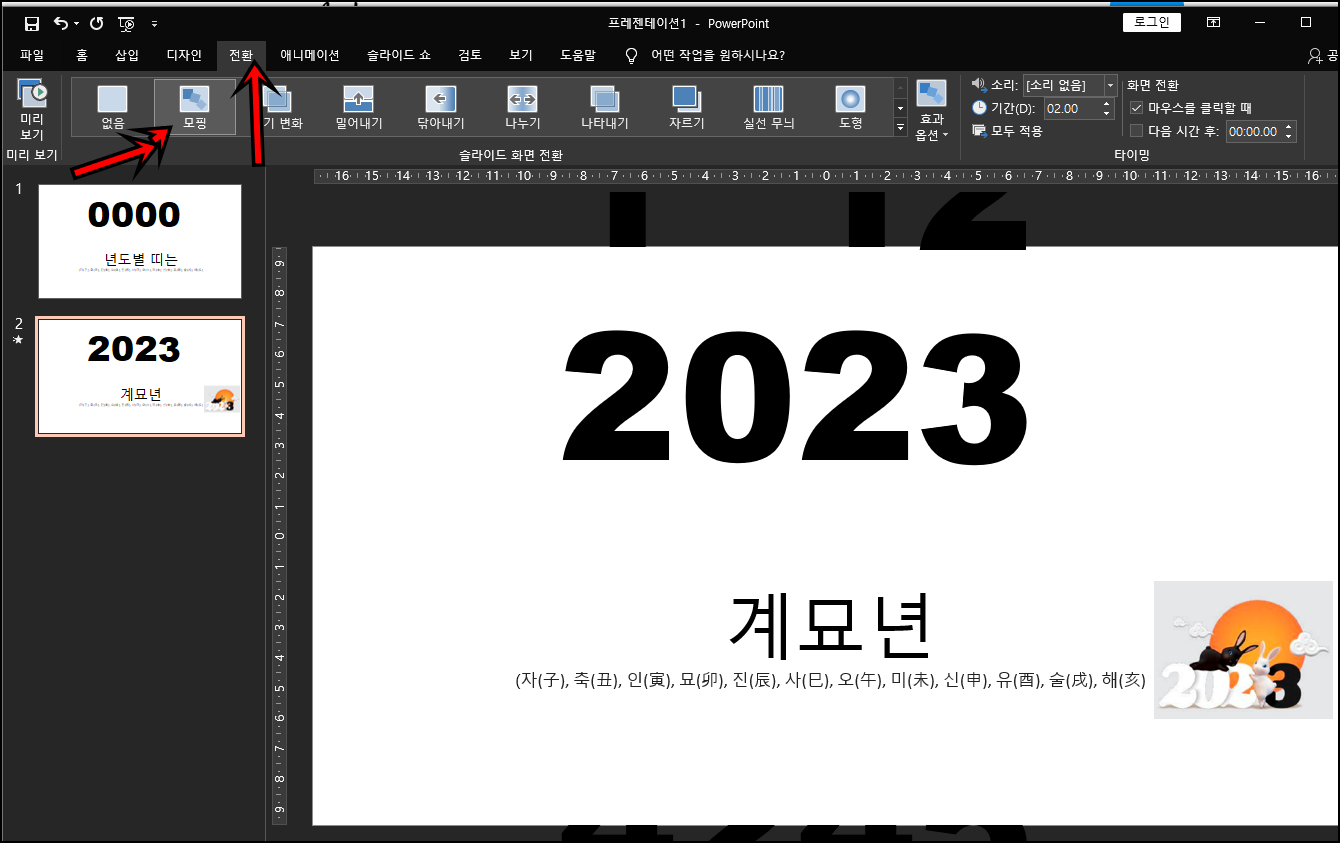The height and width of the screenshot is (843, 1340).
Task: Open the 도움말 ribbon tab
Action: [579, 55]
